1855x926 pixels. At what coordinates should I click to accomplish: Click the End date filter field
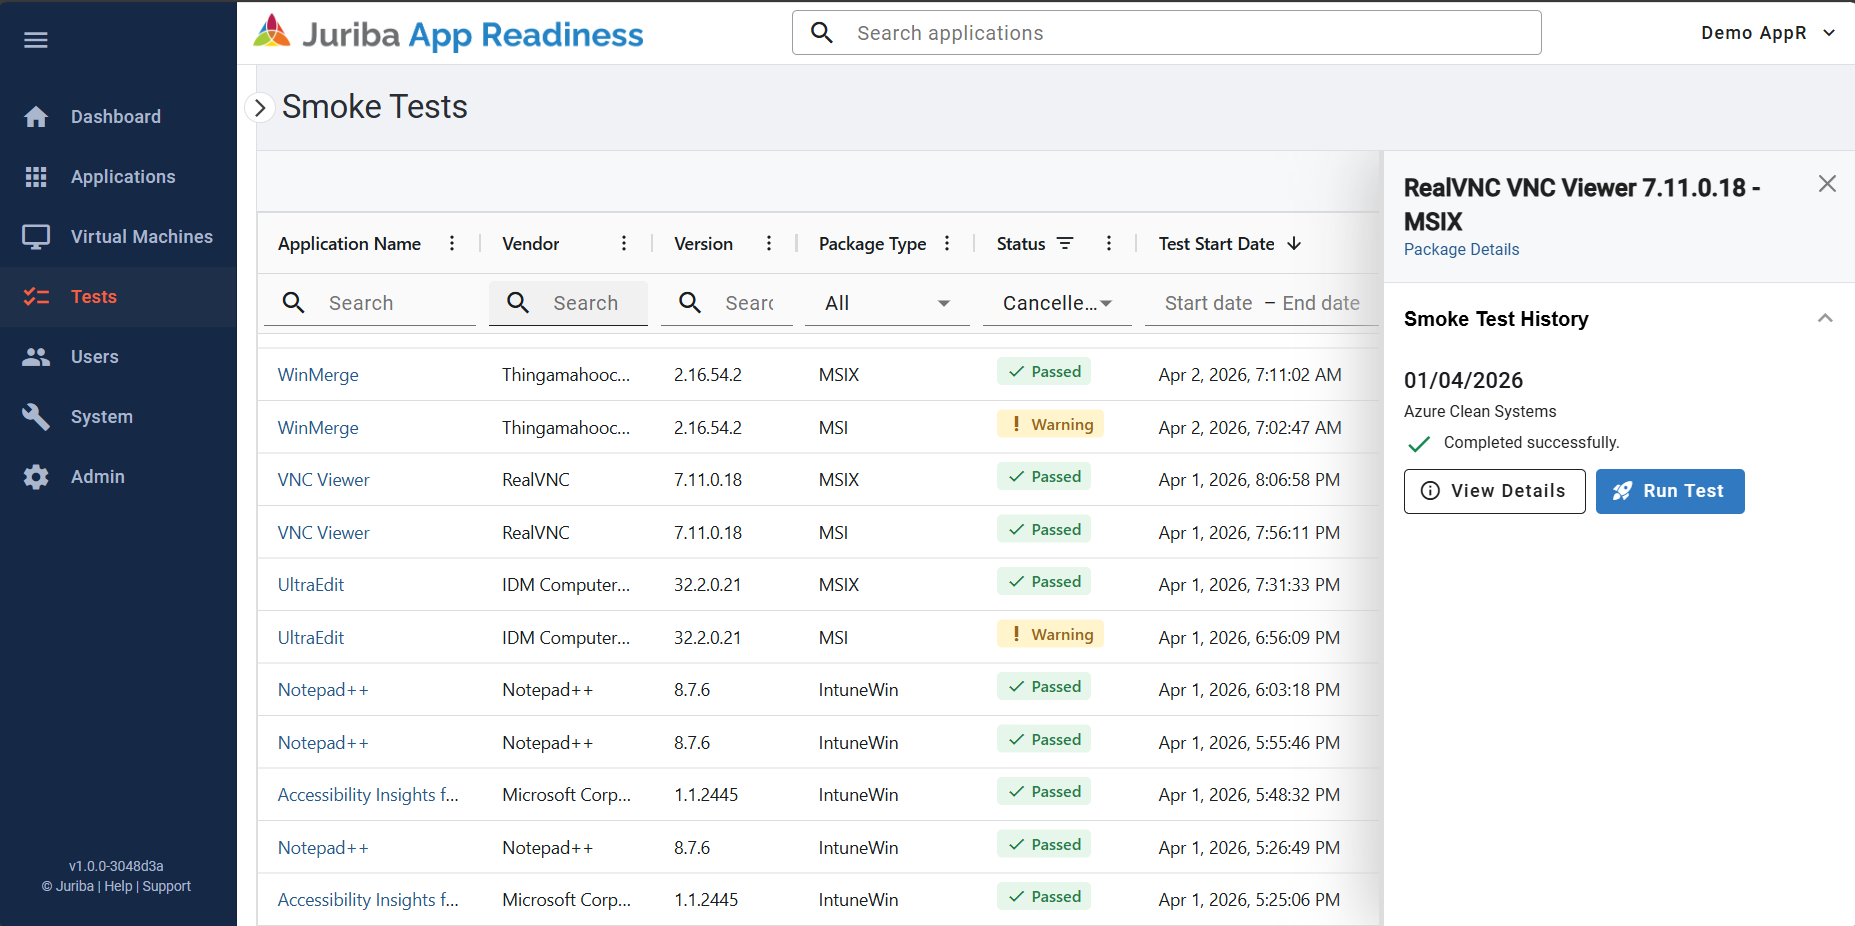(1321, 303)
